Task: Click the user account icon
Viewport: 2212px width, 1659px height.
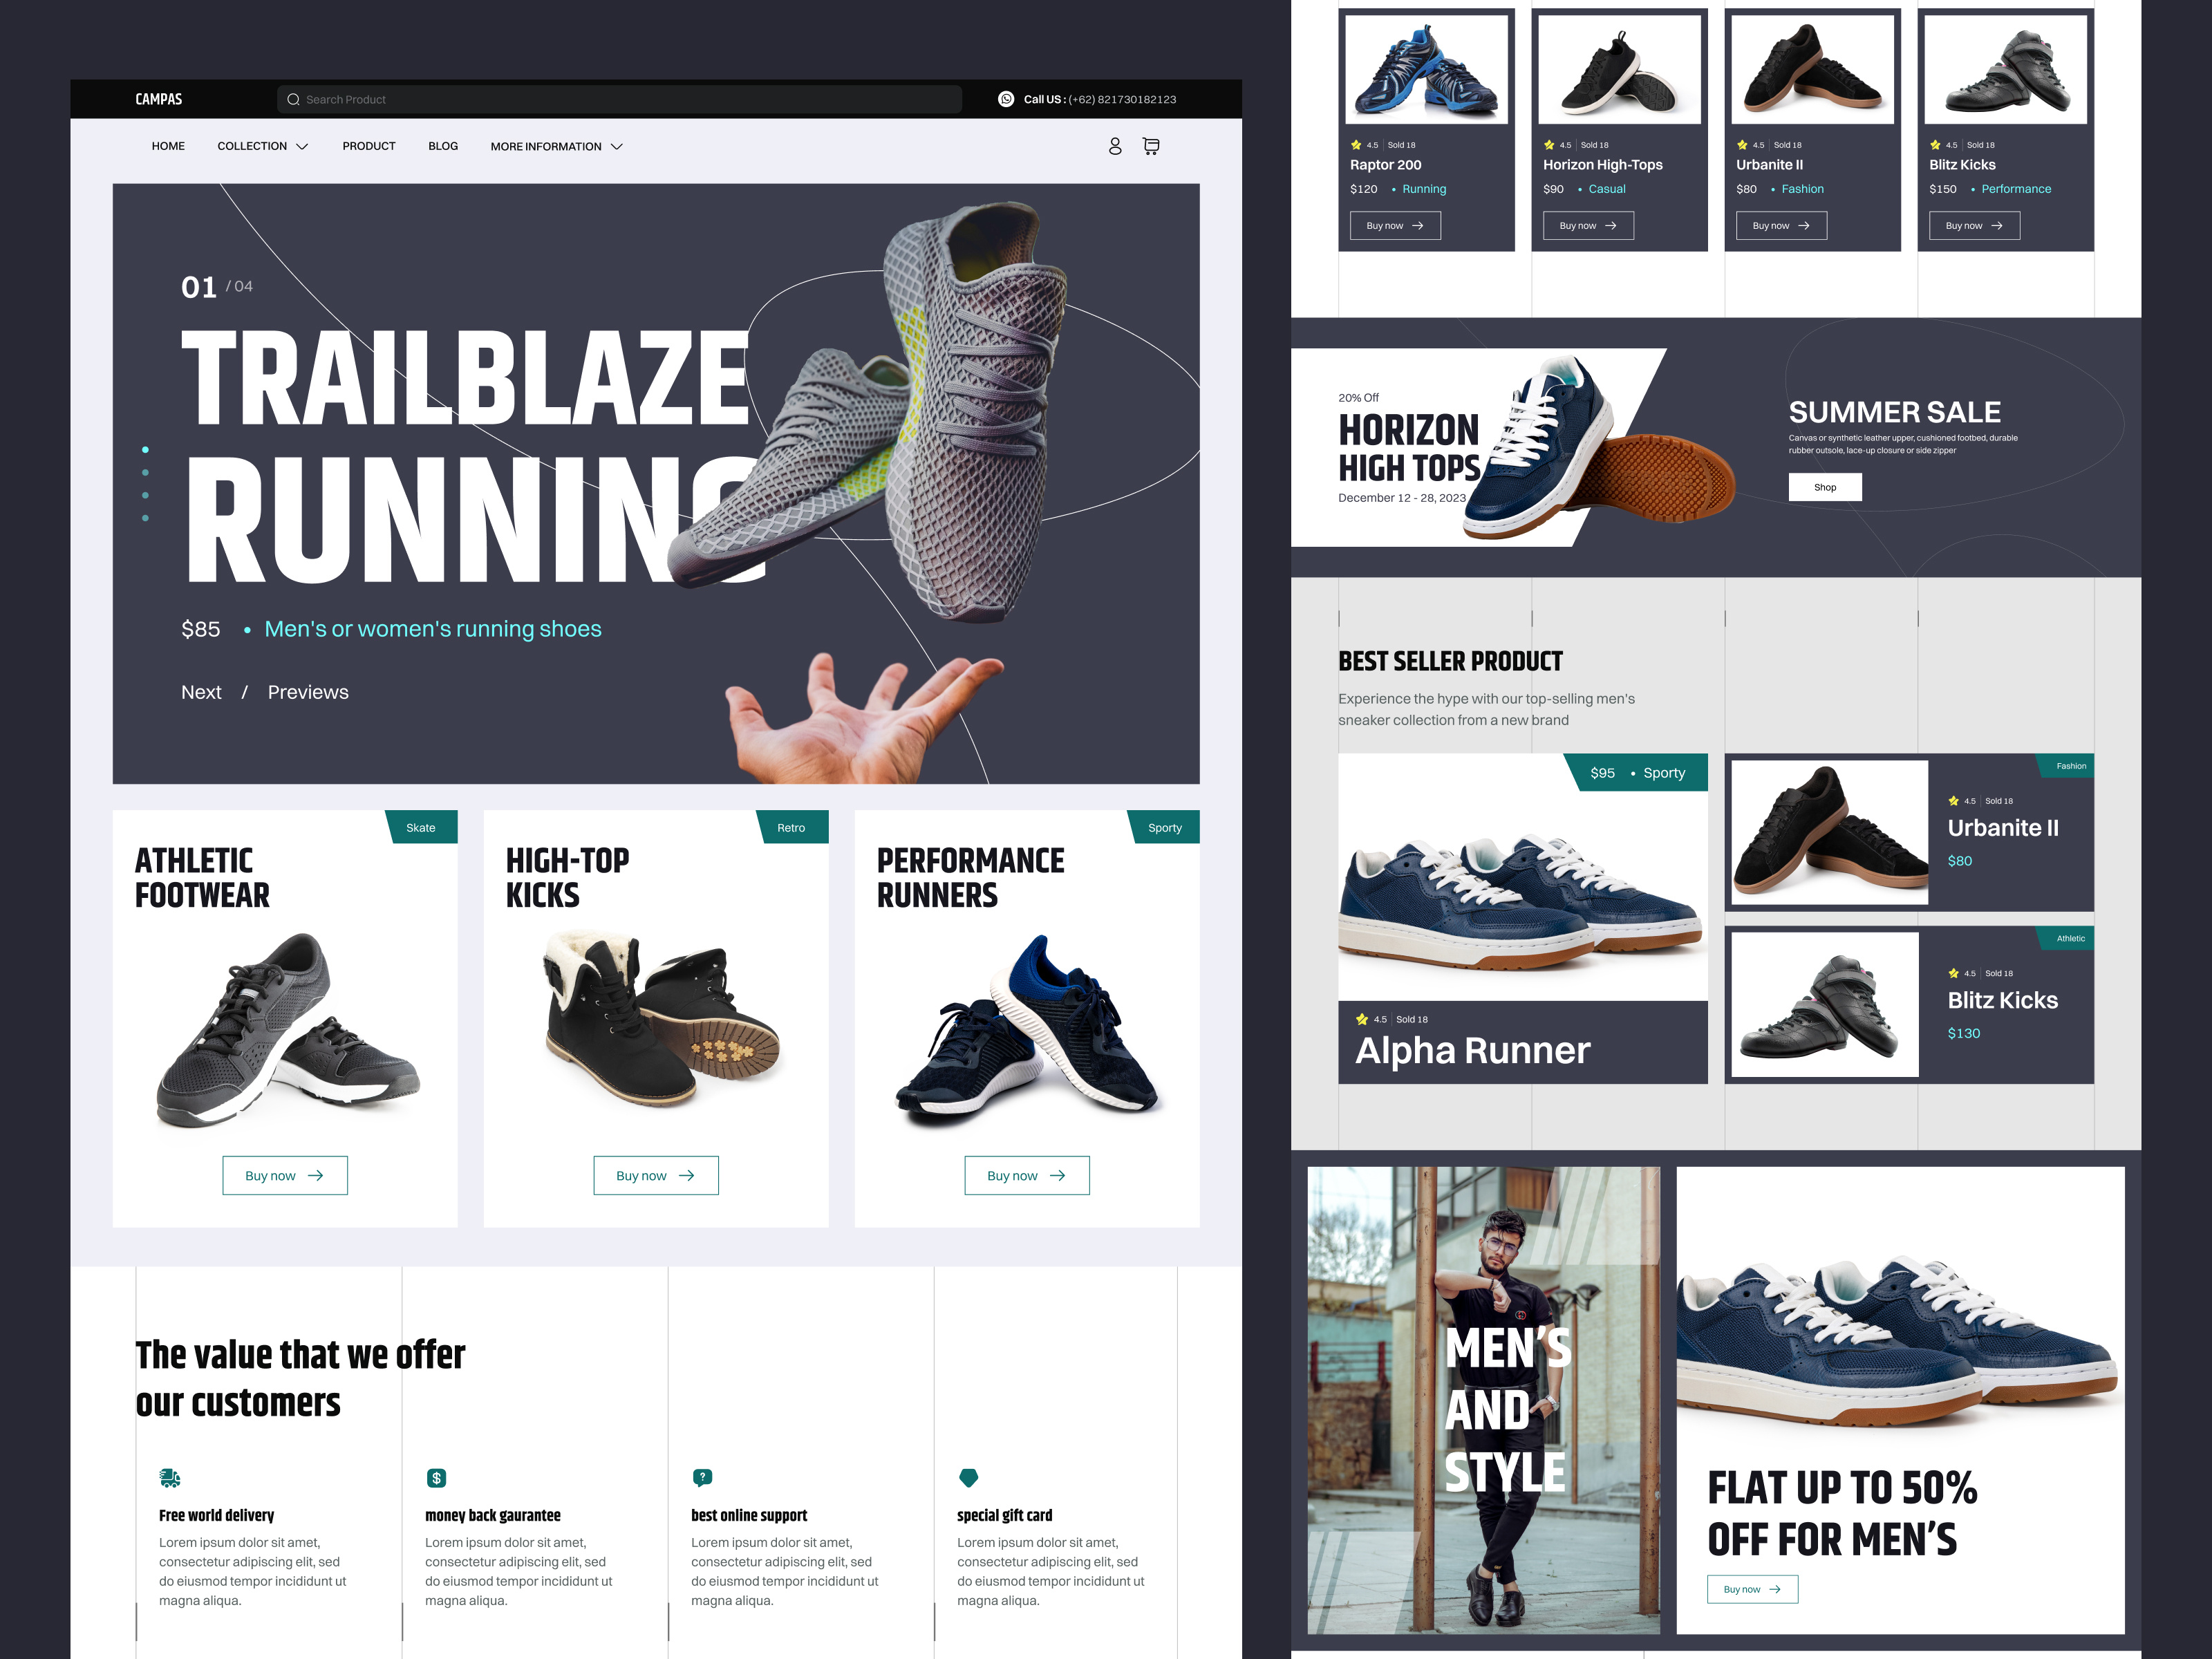Action: (x=1115, y=146)
